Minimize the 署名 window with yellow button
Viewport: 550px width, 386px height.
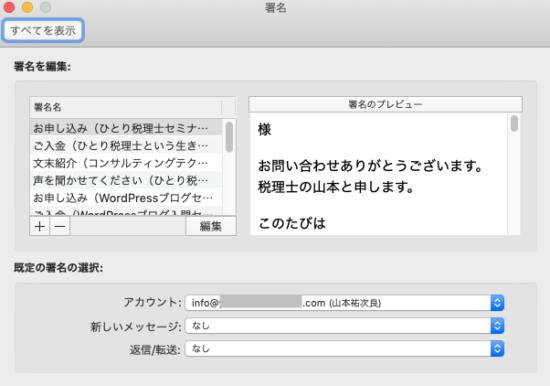click(x=27, y=7)
